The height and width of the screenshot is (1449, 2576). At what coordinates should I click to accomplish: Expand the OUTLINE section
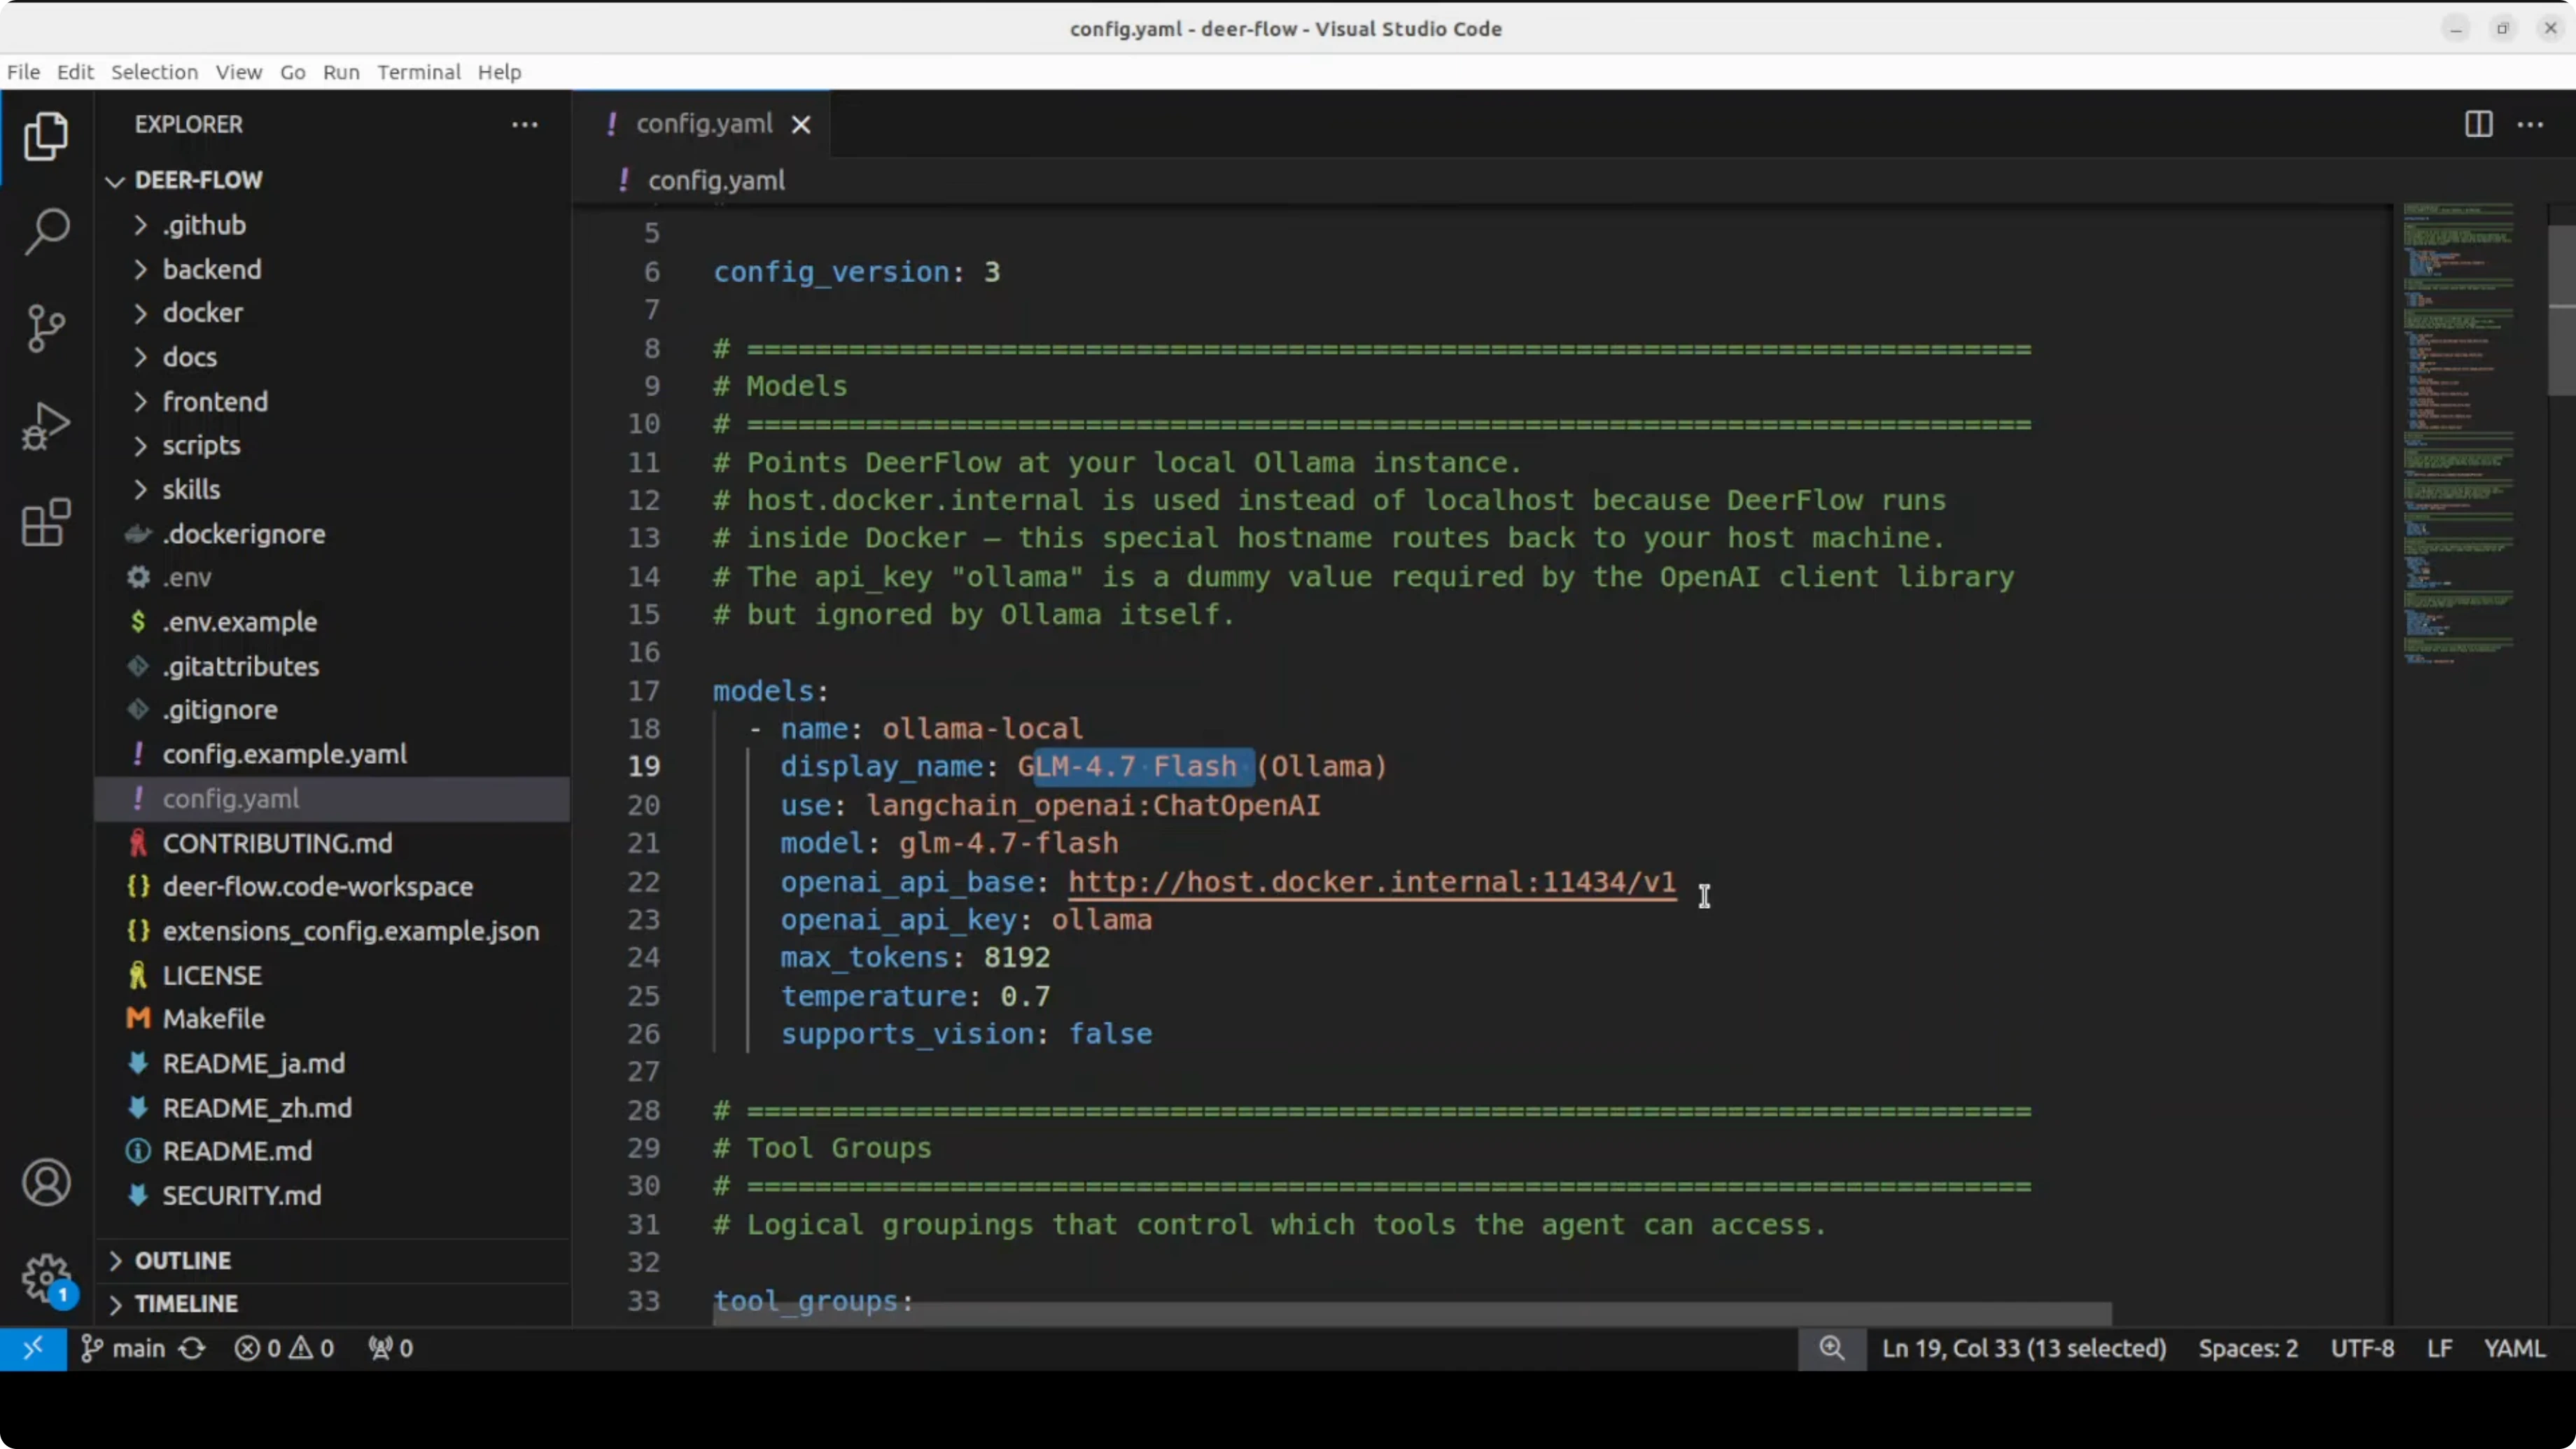[183, 1260]
